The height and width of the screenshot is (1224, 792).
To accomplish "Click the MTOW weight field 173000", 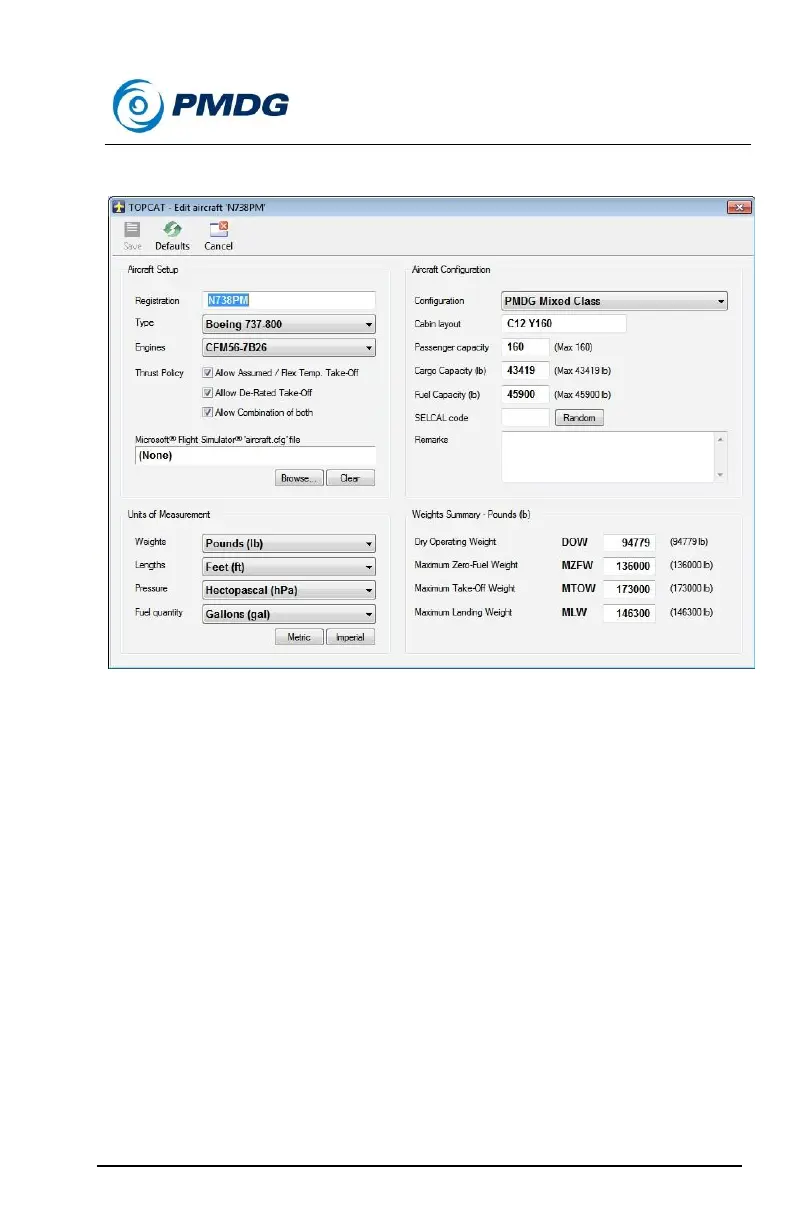I will coord(629,589).
